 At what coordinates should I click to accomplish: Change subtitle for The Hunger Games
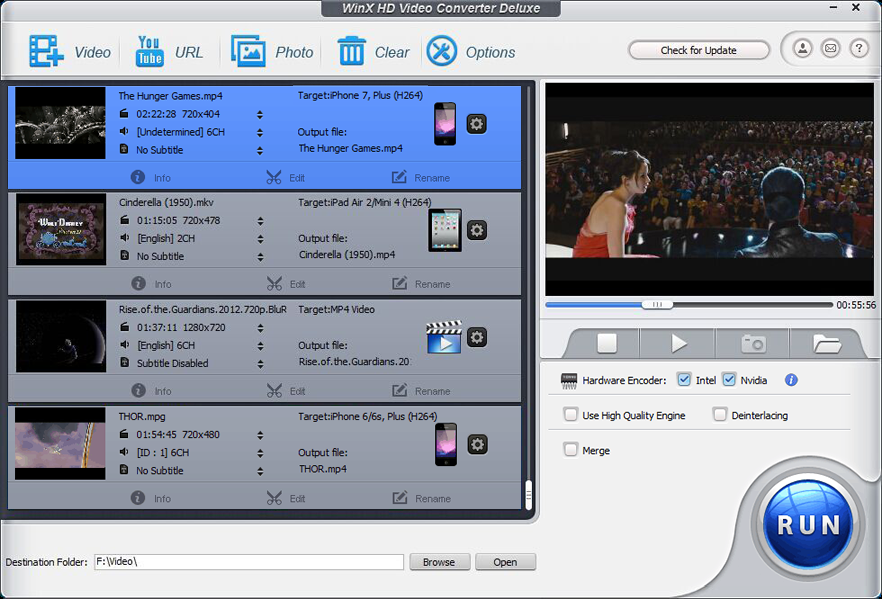[260, 151]
